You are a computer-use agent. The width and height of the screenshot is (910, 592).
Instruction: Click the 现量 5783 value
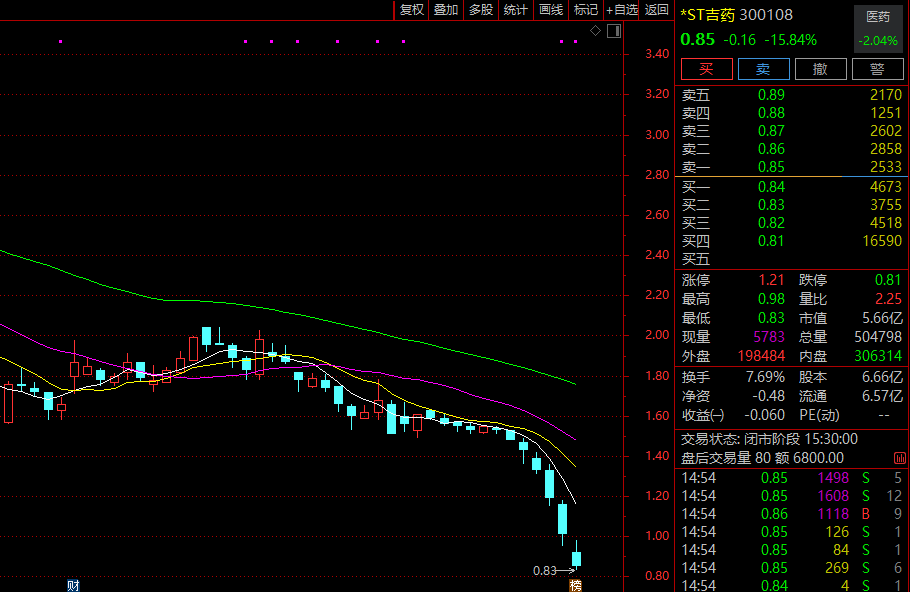(768, 337)
